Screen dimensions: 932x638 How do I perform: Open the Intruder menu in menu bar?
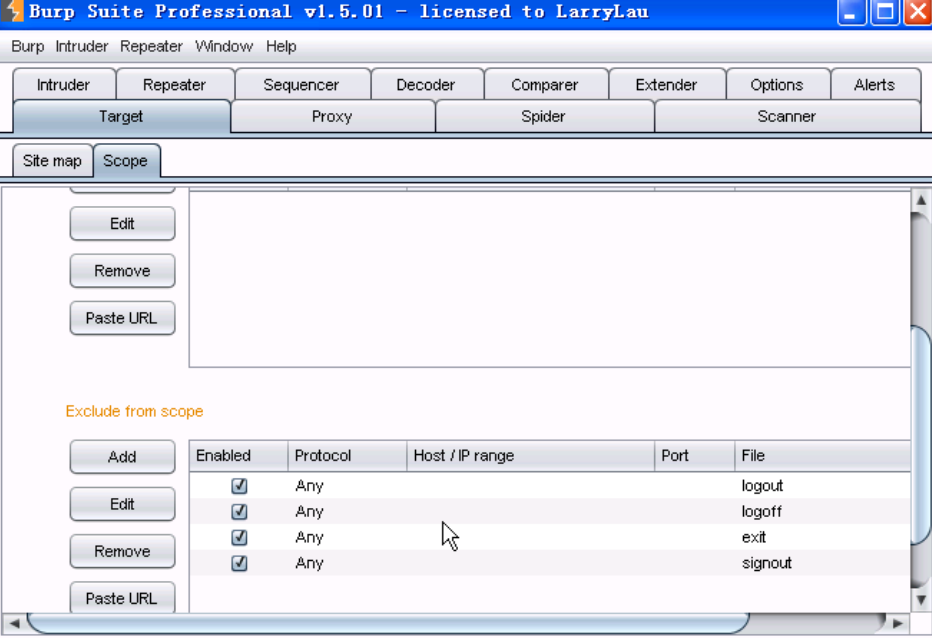81,46
